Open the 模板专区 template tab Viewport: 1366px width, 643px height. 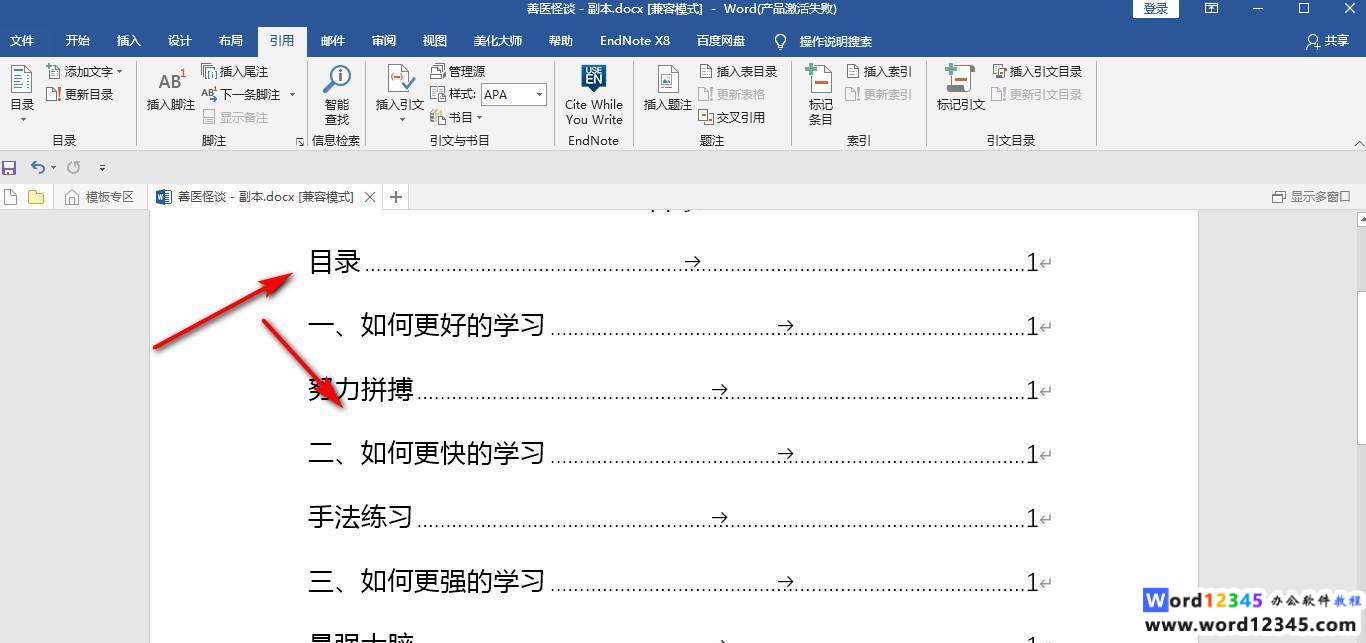[100, 197]
